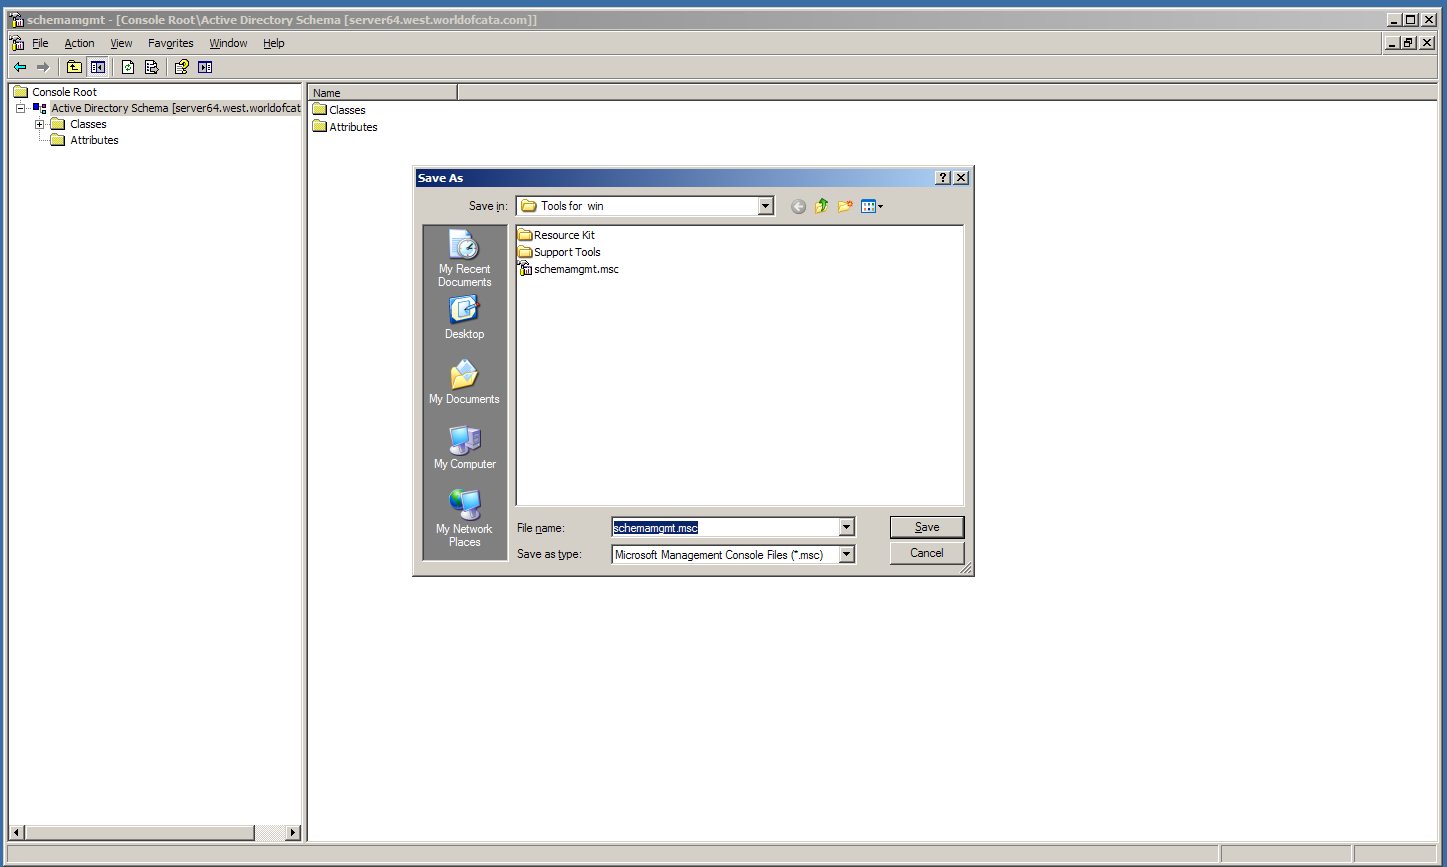The image size is (1447, 867).
Task: Click the Export List toolbar icon
Action: point(151,67)
